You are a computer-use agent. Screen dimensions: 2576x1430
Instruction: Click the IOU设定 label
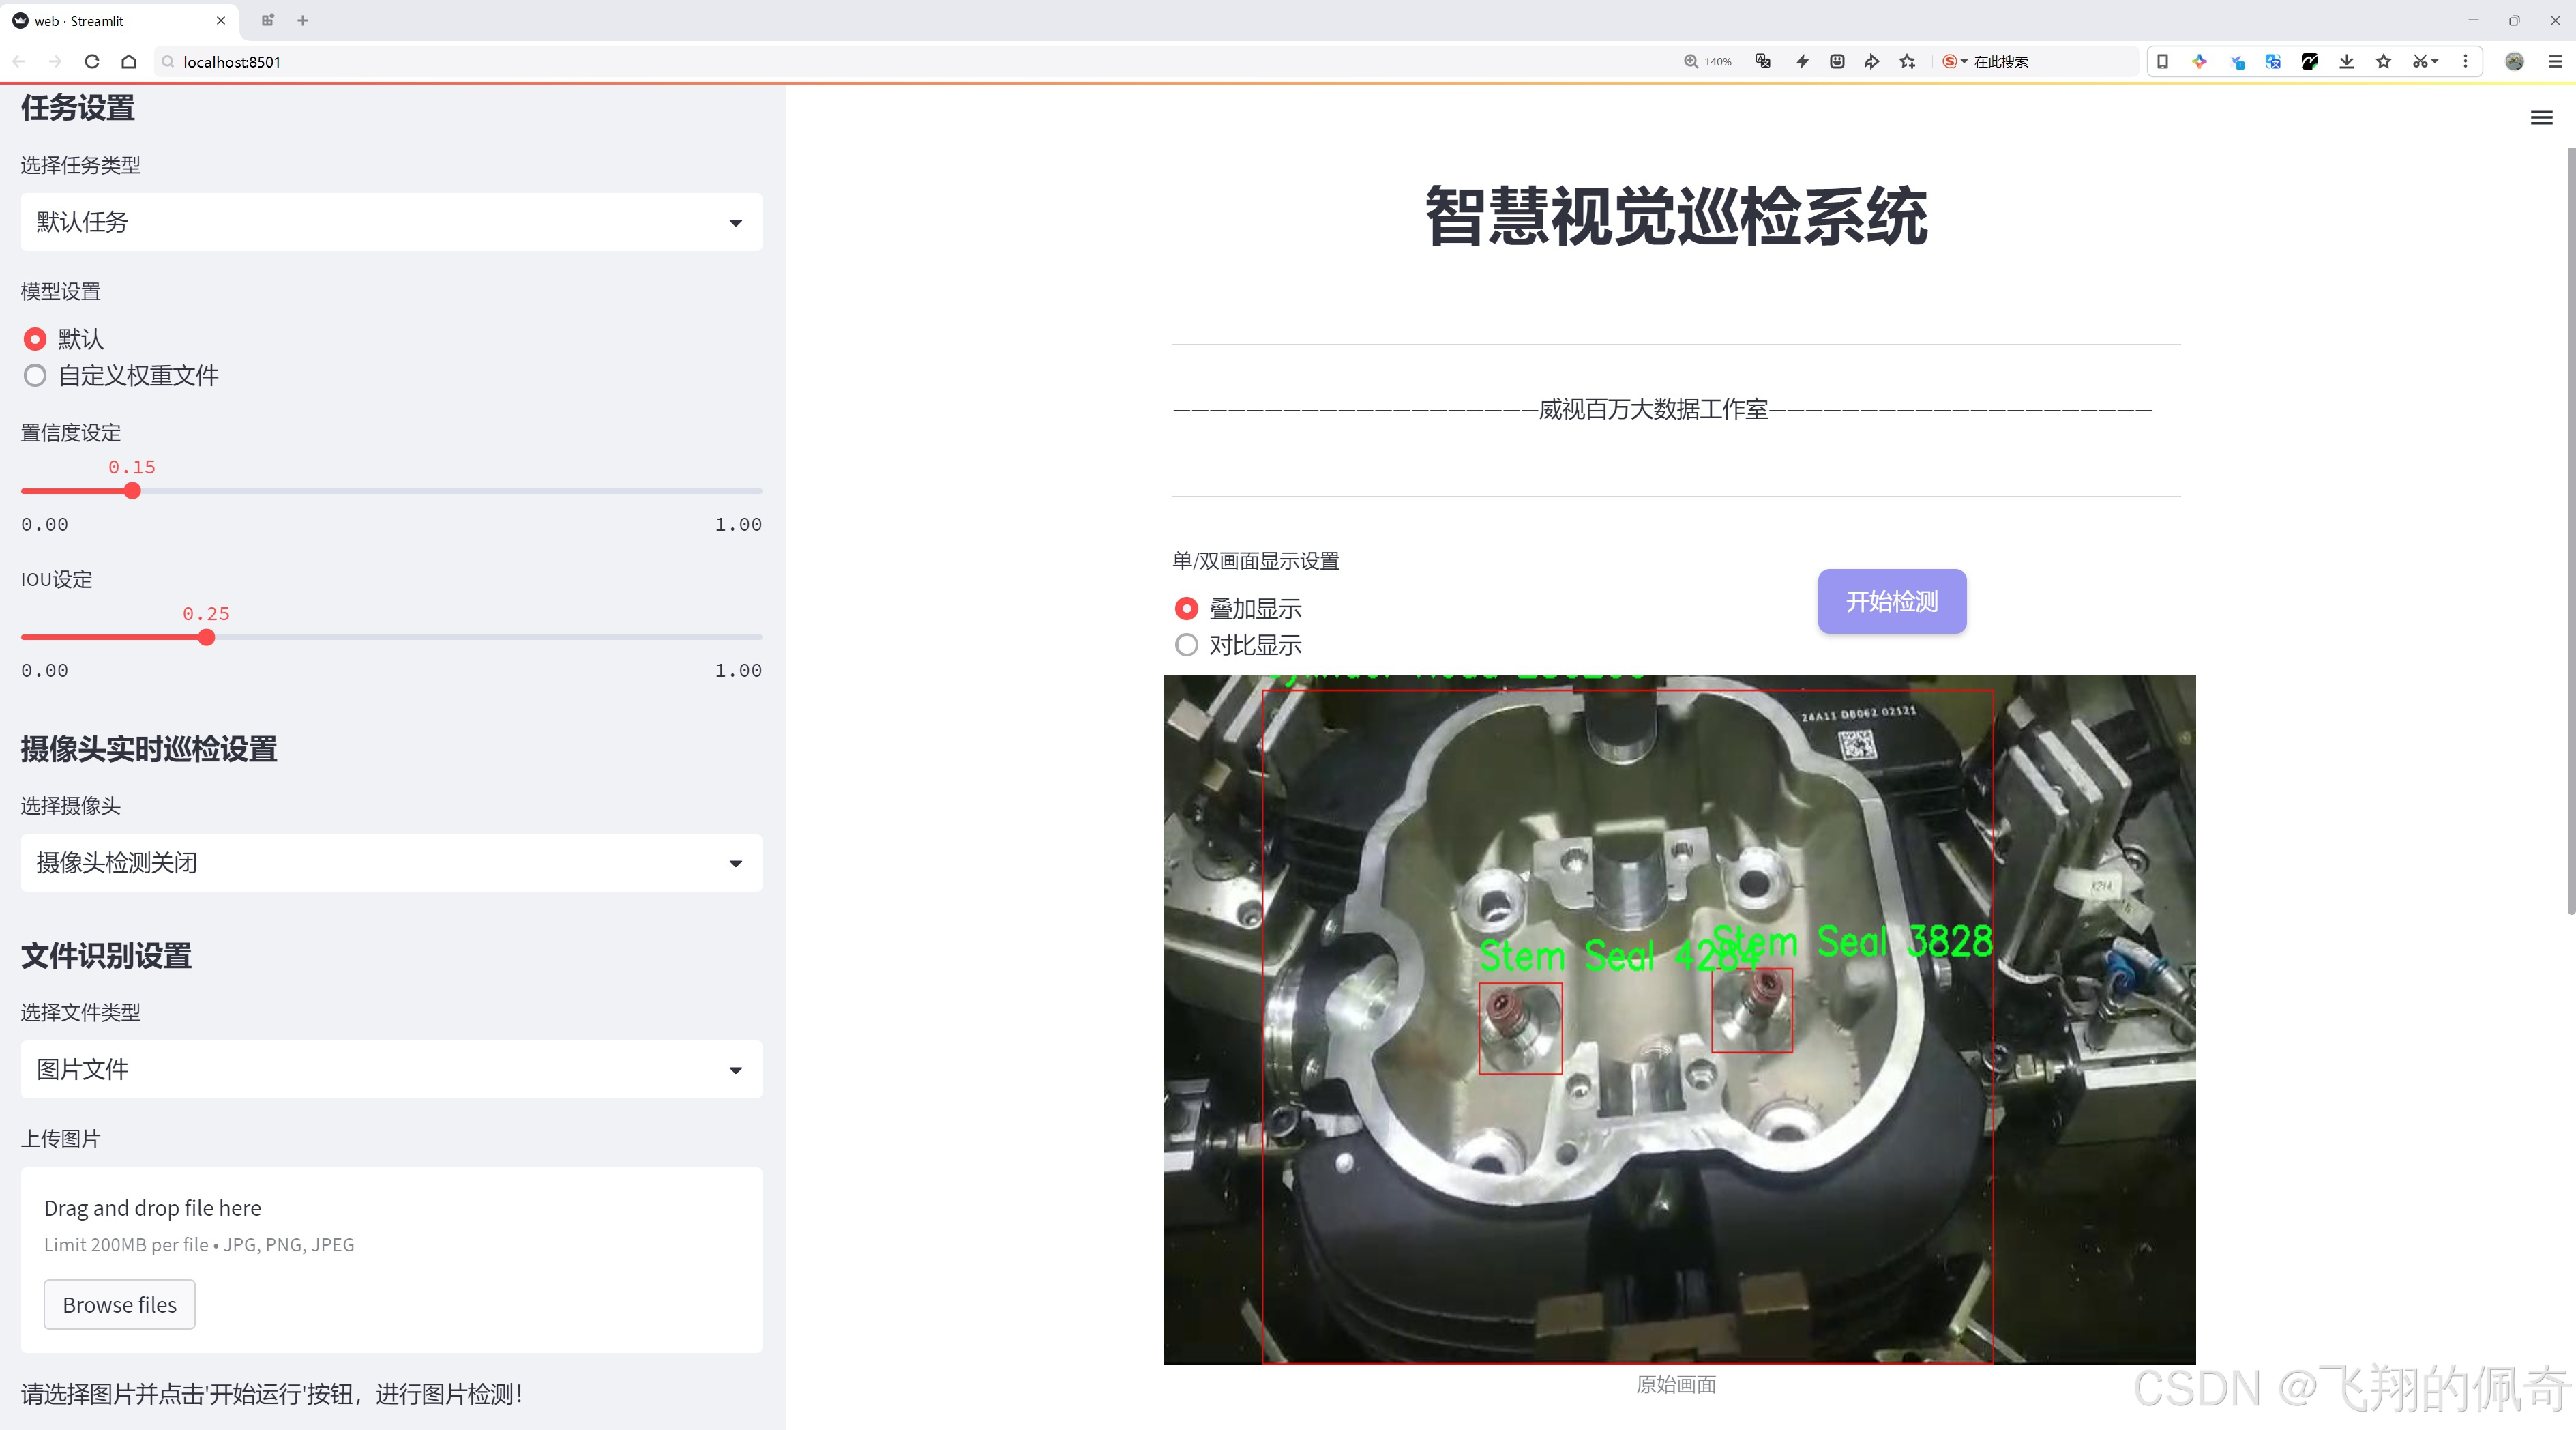click(57, 579)
